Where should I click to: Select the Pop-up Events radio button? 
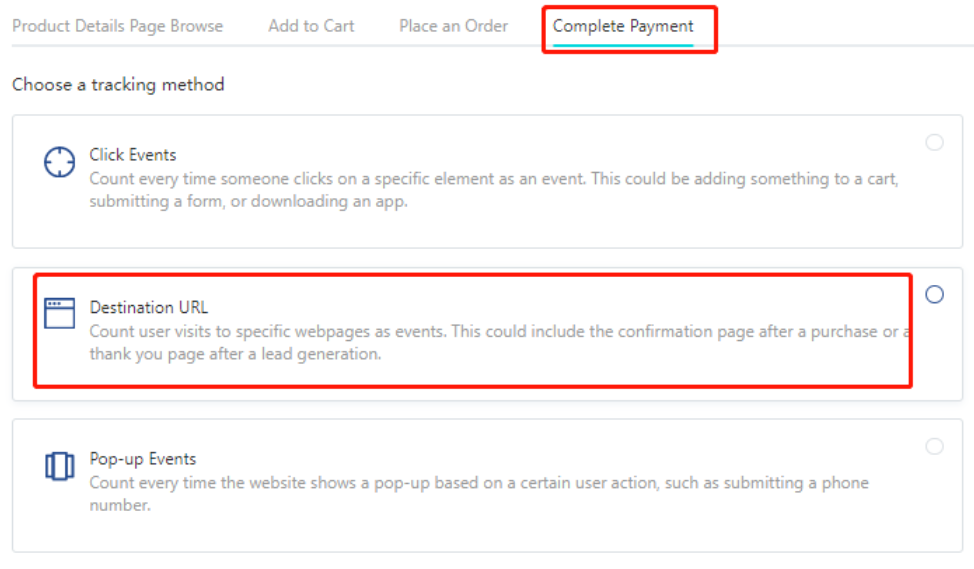(x=934, y=446)
